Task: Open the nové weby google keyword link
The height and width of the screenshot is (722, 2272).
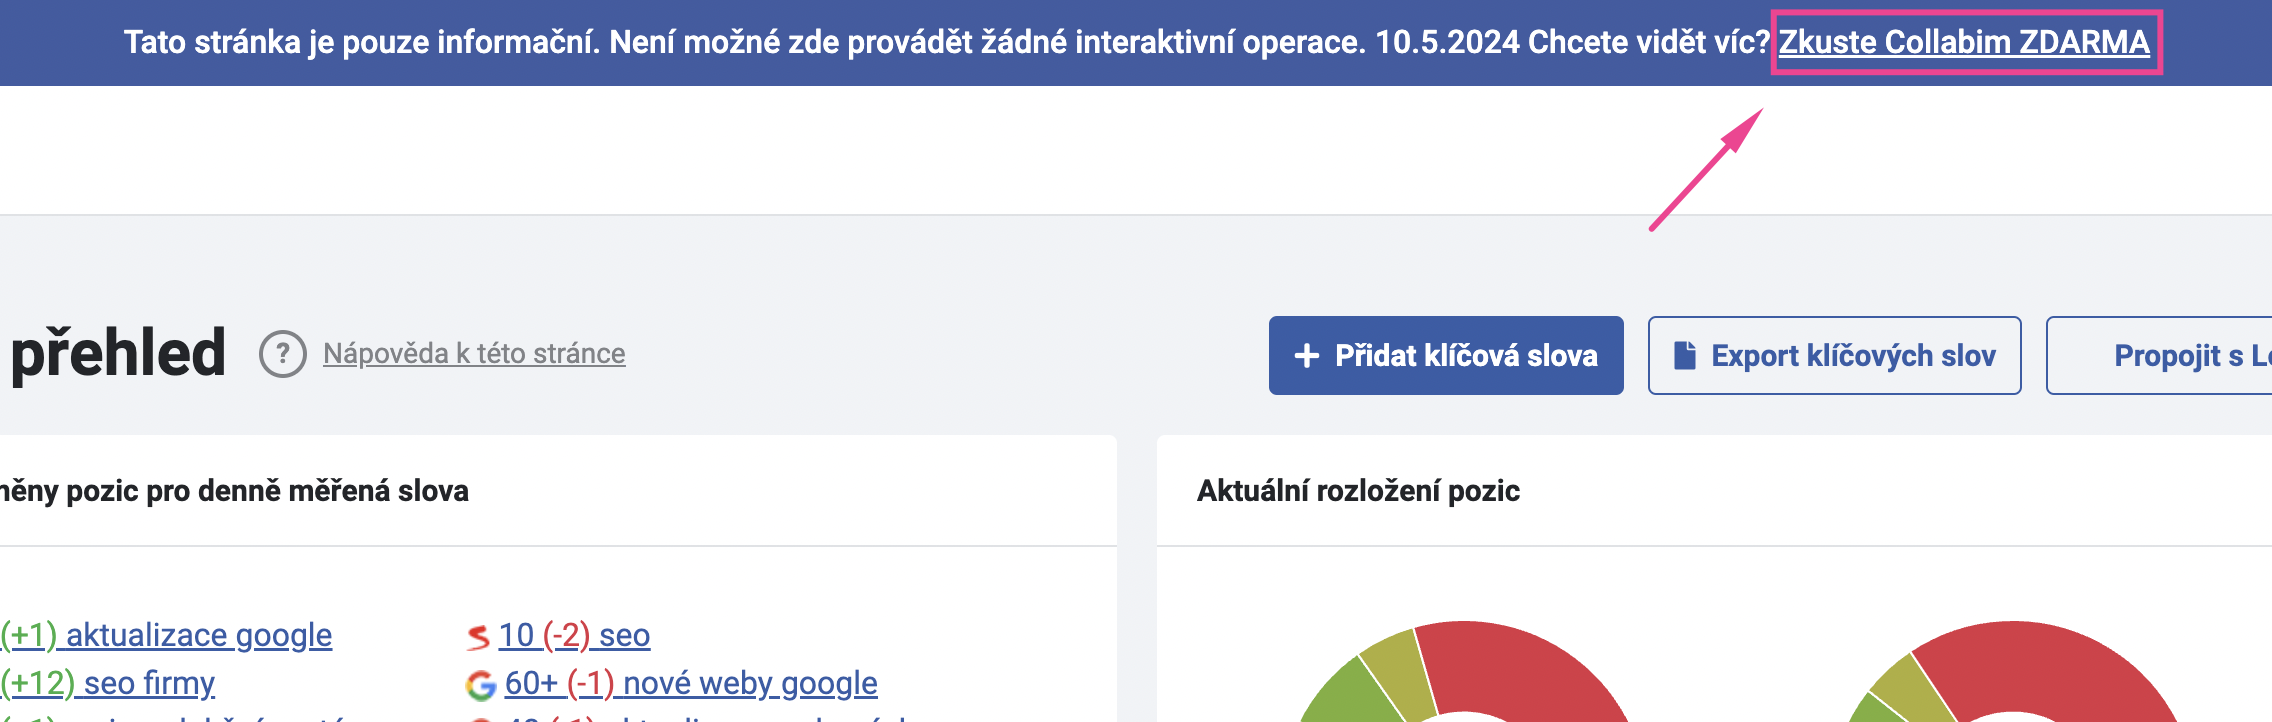Action: tap(691, 683)
